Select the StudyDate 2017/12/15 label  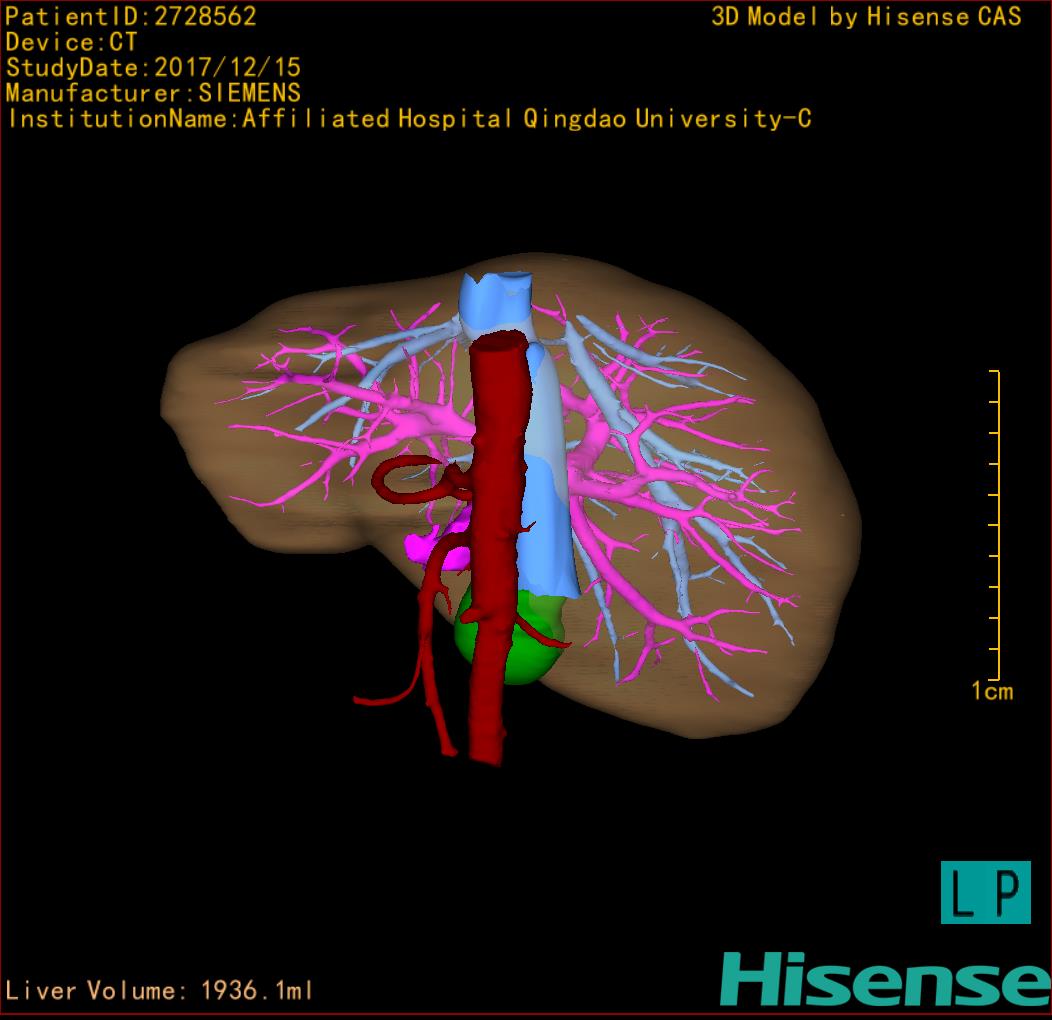click(153, 68)
